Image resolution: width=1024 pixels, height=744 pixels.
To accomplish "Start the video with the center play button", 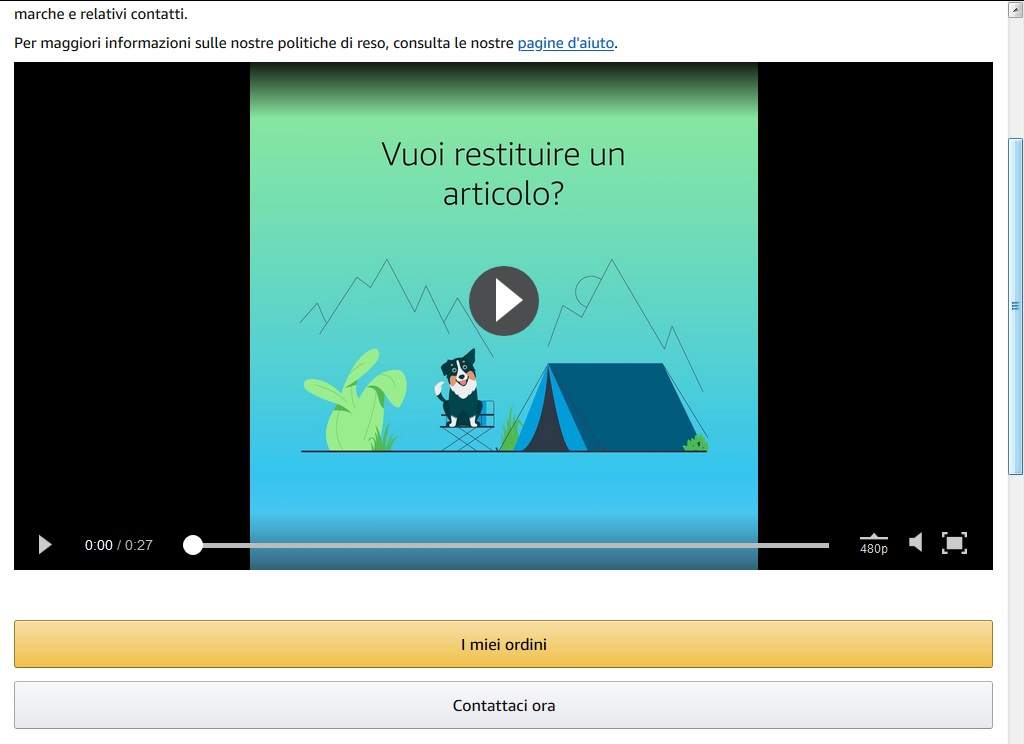I will (x=504, y=300).
